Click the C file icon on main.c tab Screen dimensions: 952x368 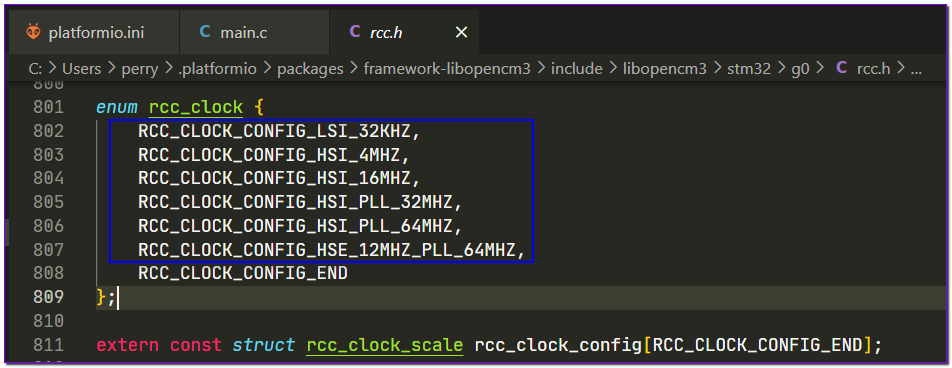click(205, 32)
